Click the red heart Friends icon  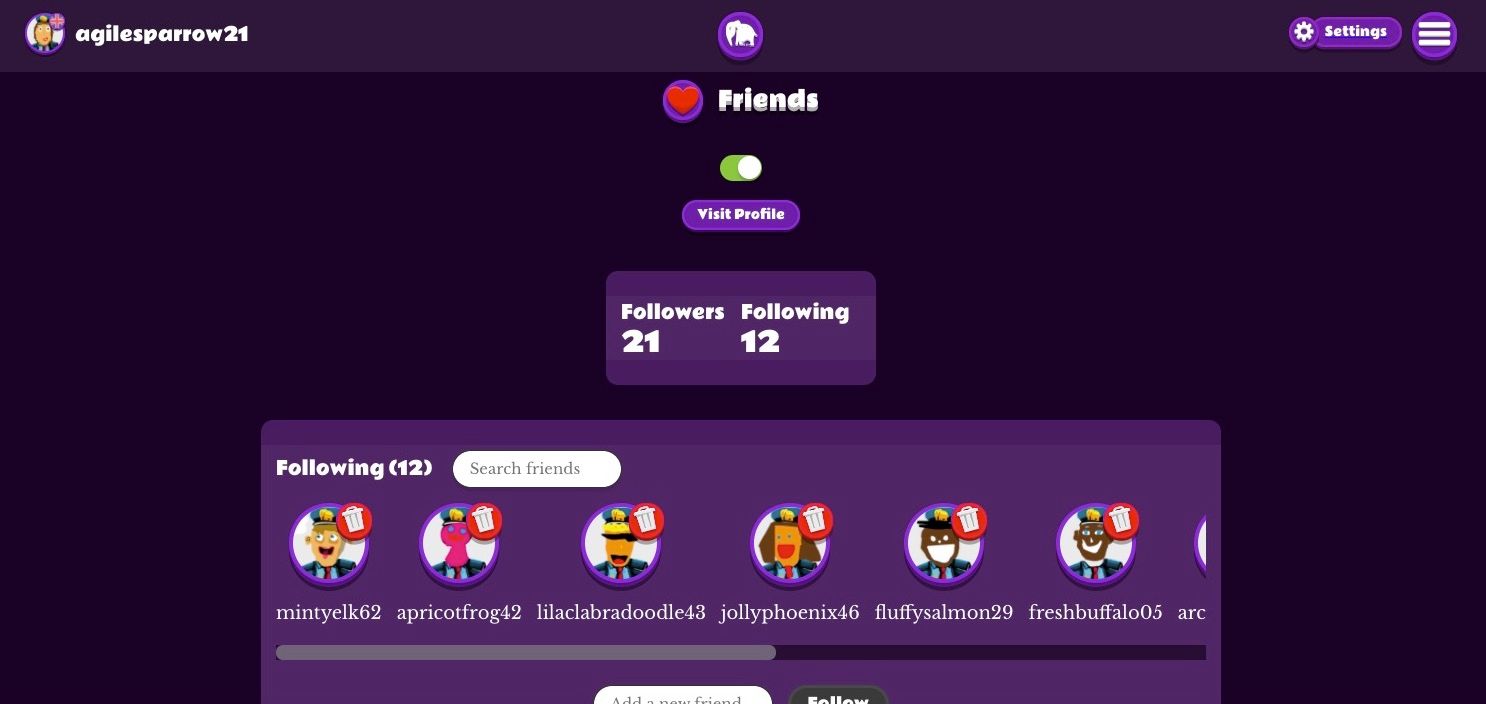coord(683,101)
